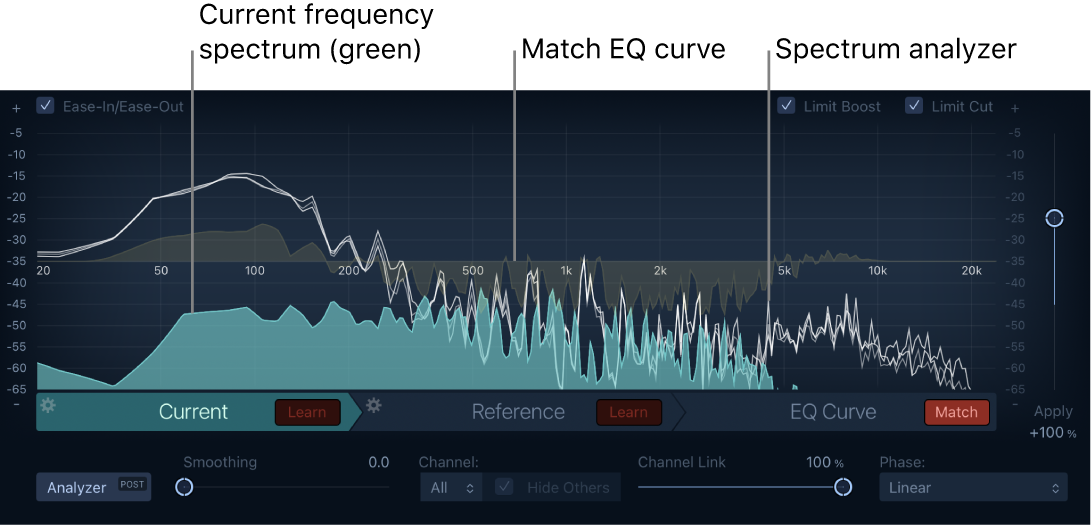Open the Phase Linear dropdown
This screenshot has width=1092, height=528.
tap(973, 488)
